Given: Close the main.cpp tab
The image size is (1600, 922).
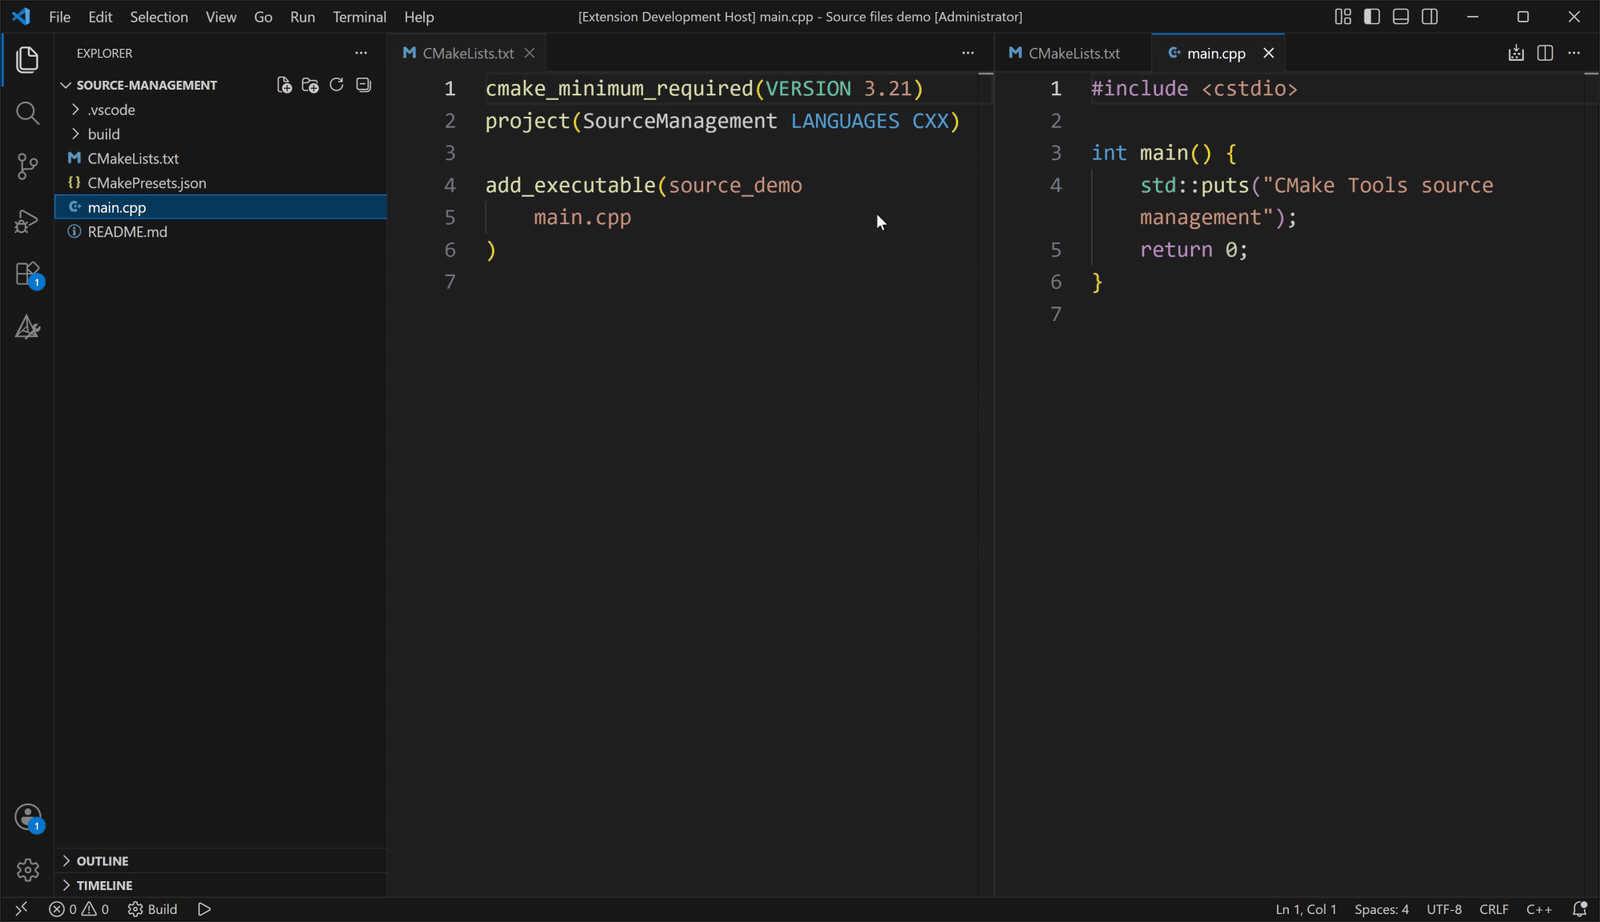Looking at the screenshot, I should (1268, 53).
